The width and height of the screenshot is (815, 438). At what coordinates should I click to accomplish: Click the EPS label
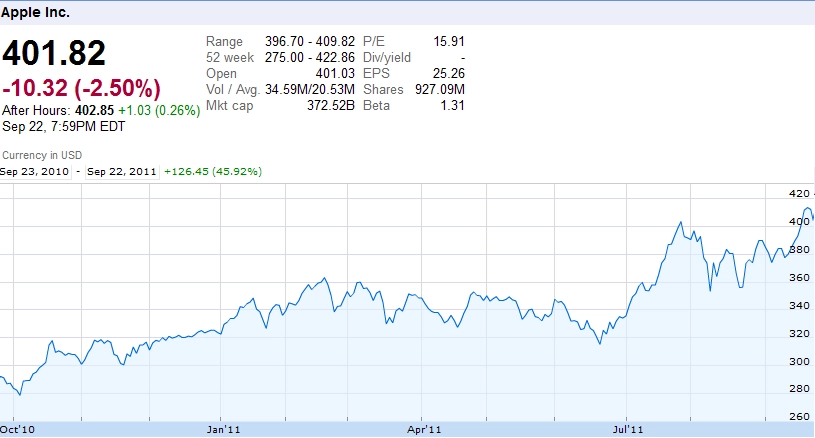click(x=376, y=73)
